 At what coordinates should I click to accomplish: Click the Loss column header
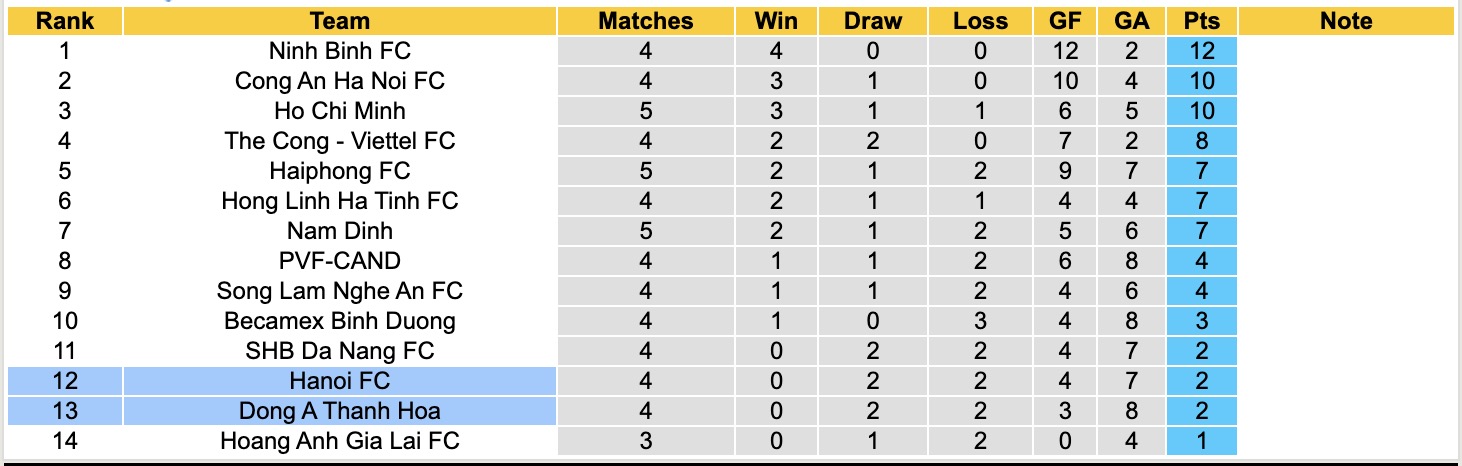(980, 21)
